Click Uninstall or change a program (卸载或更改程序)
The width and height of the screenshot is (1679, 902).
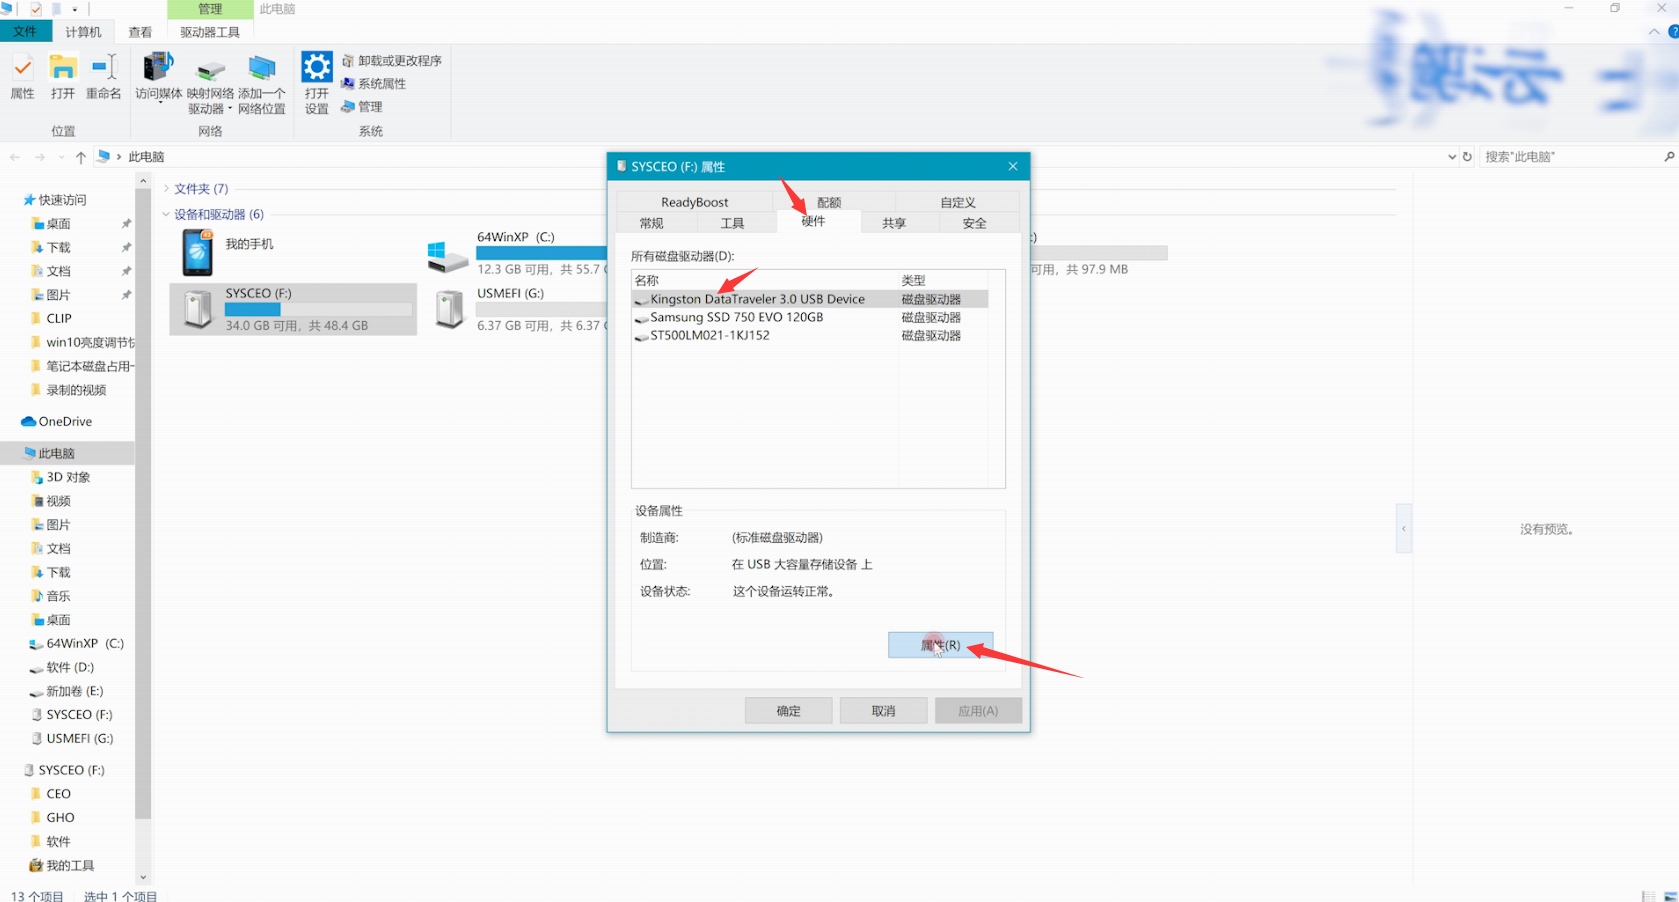click(x=391, y=61)
